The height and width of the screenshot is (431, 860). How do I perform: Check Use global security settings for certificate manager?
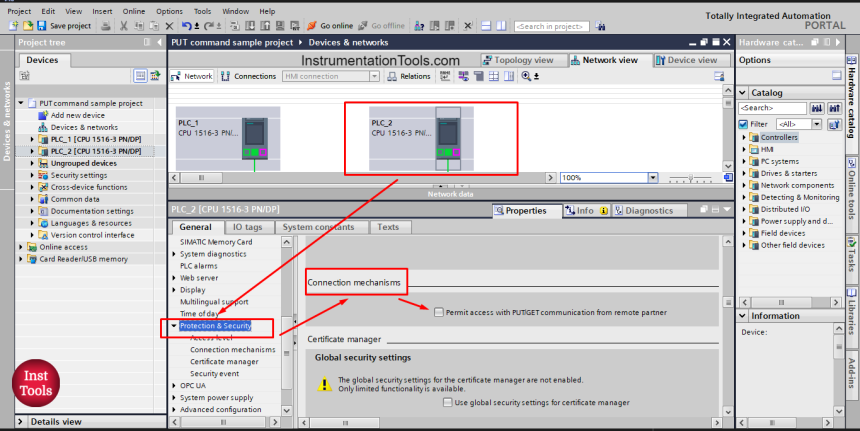[x=448, y=402]
